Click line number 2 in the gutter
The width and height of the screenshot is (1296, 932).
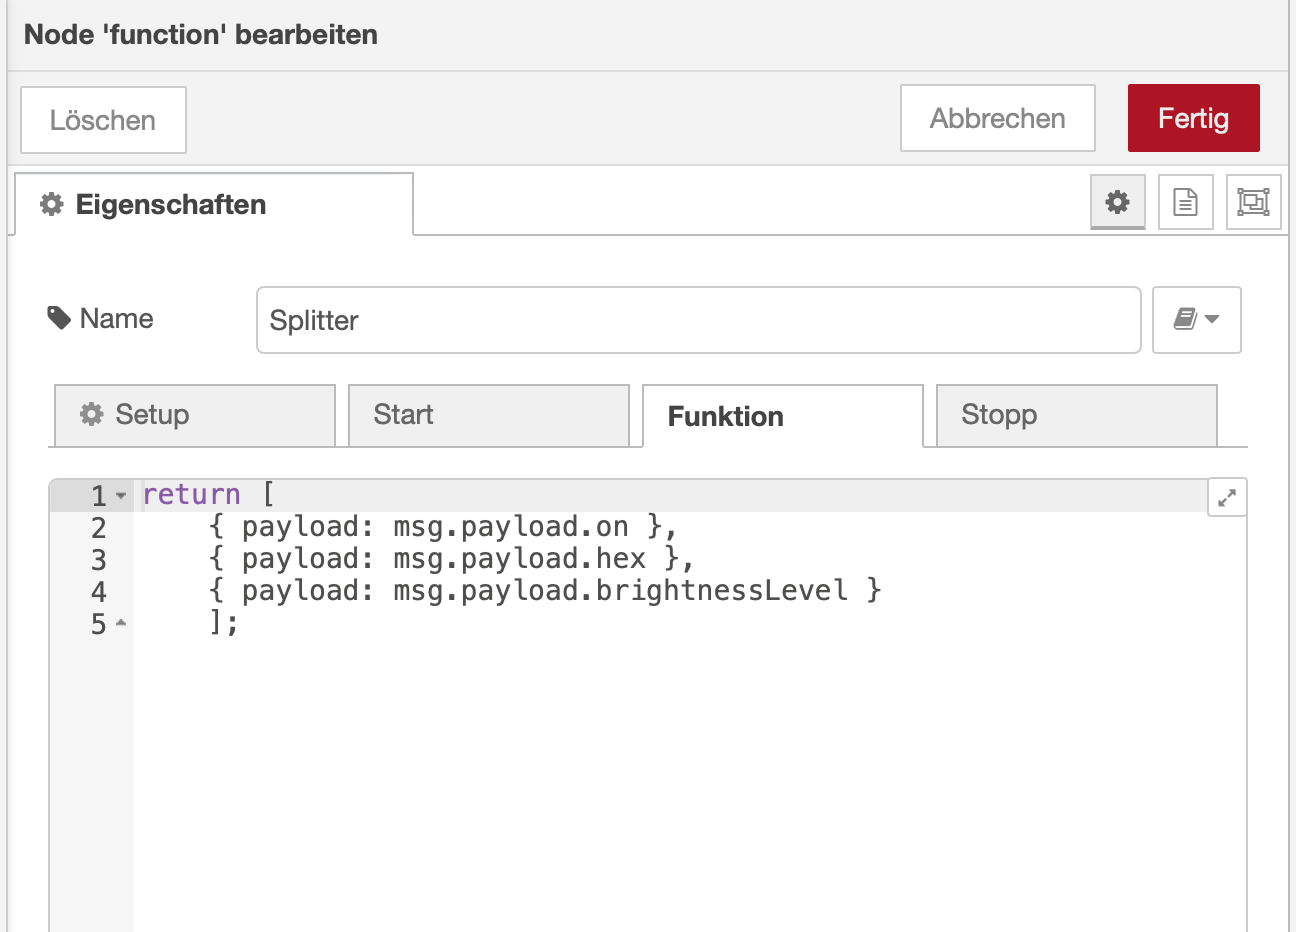(x=98, y=528)
